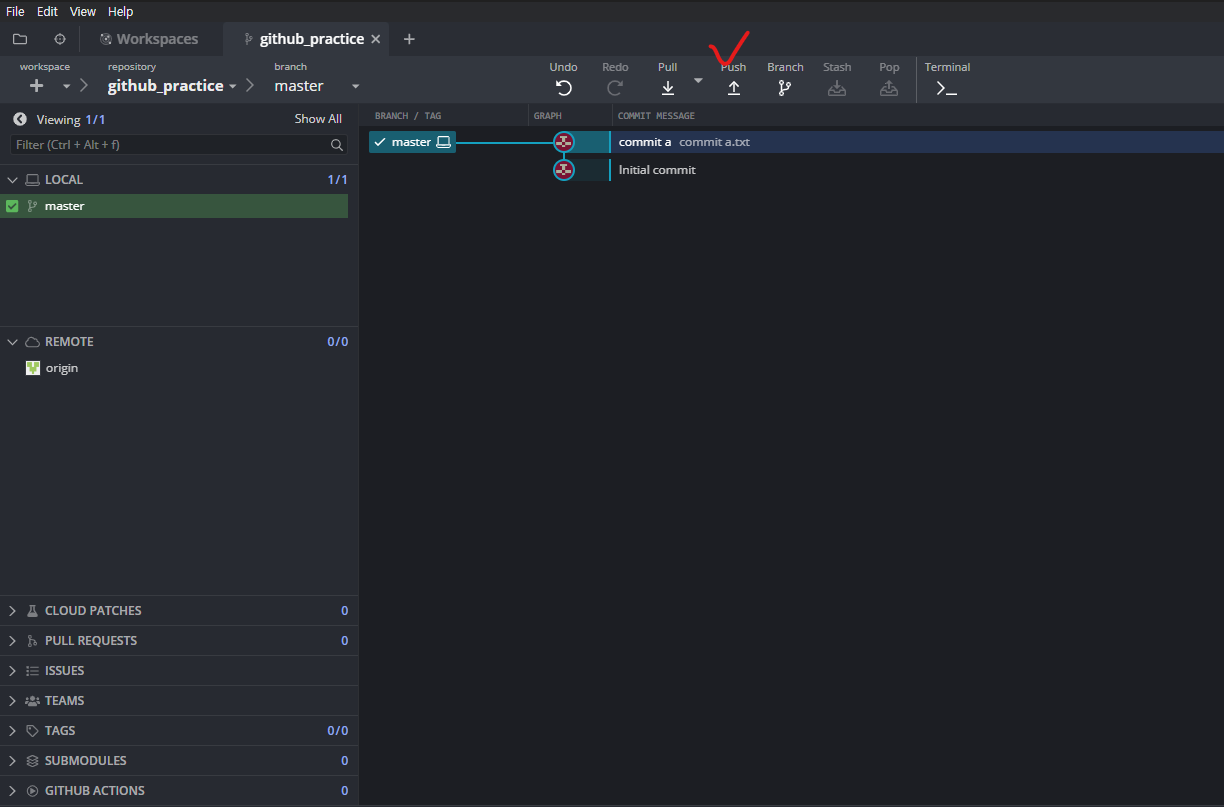Click the Issues list icon

pos(32,671)
